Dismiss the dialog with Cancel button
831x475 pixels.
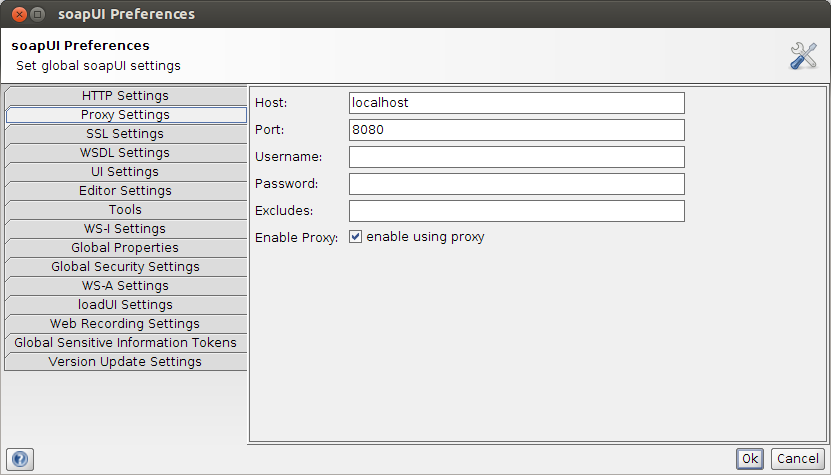[x=798, y=459]
